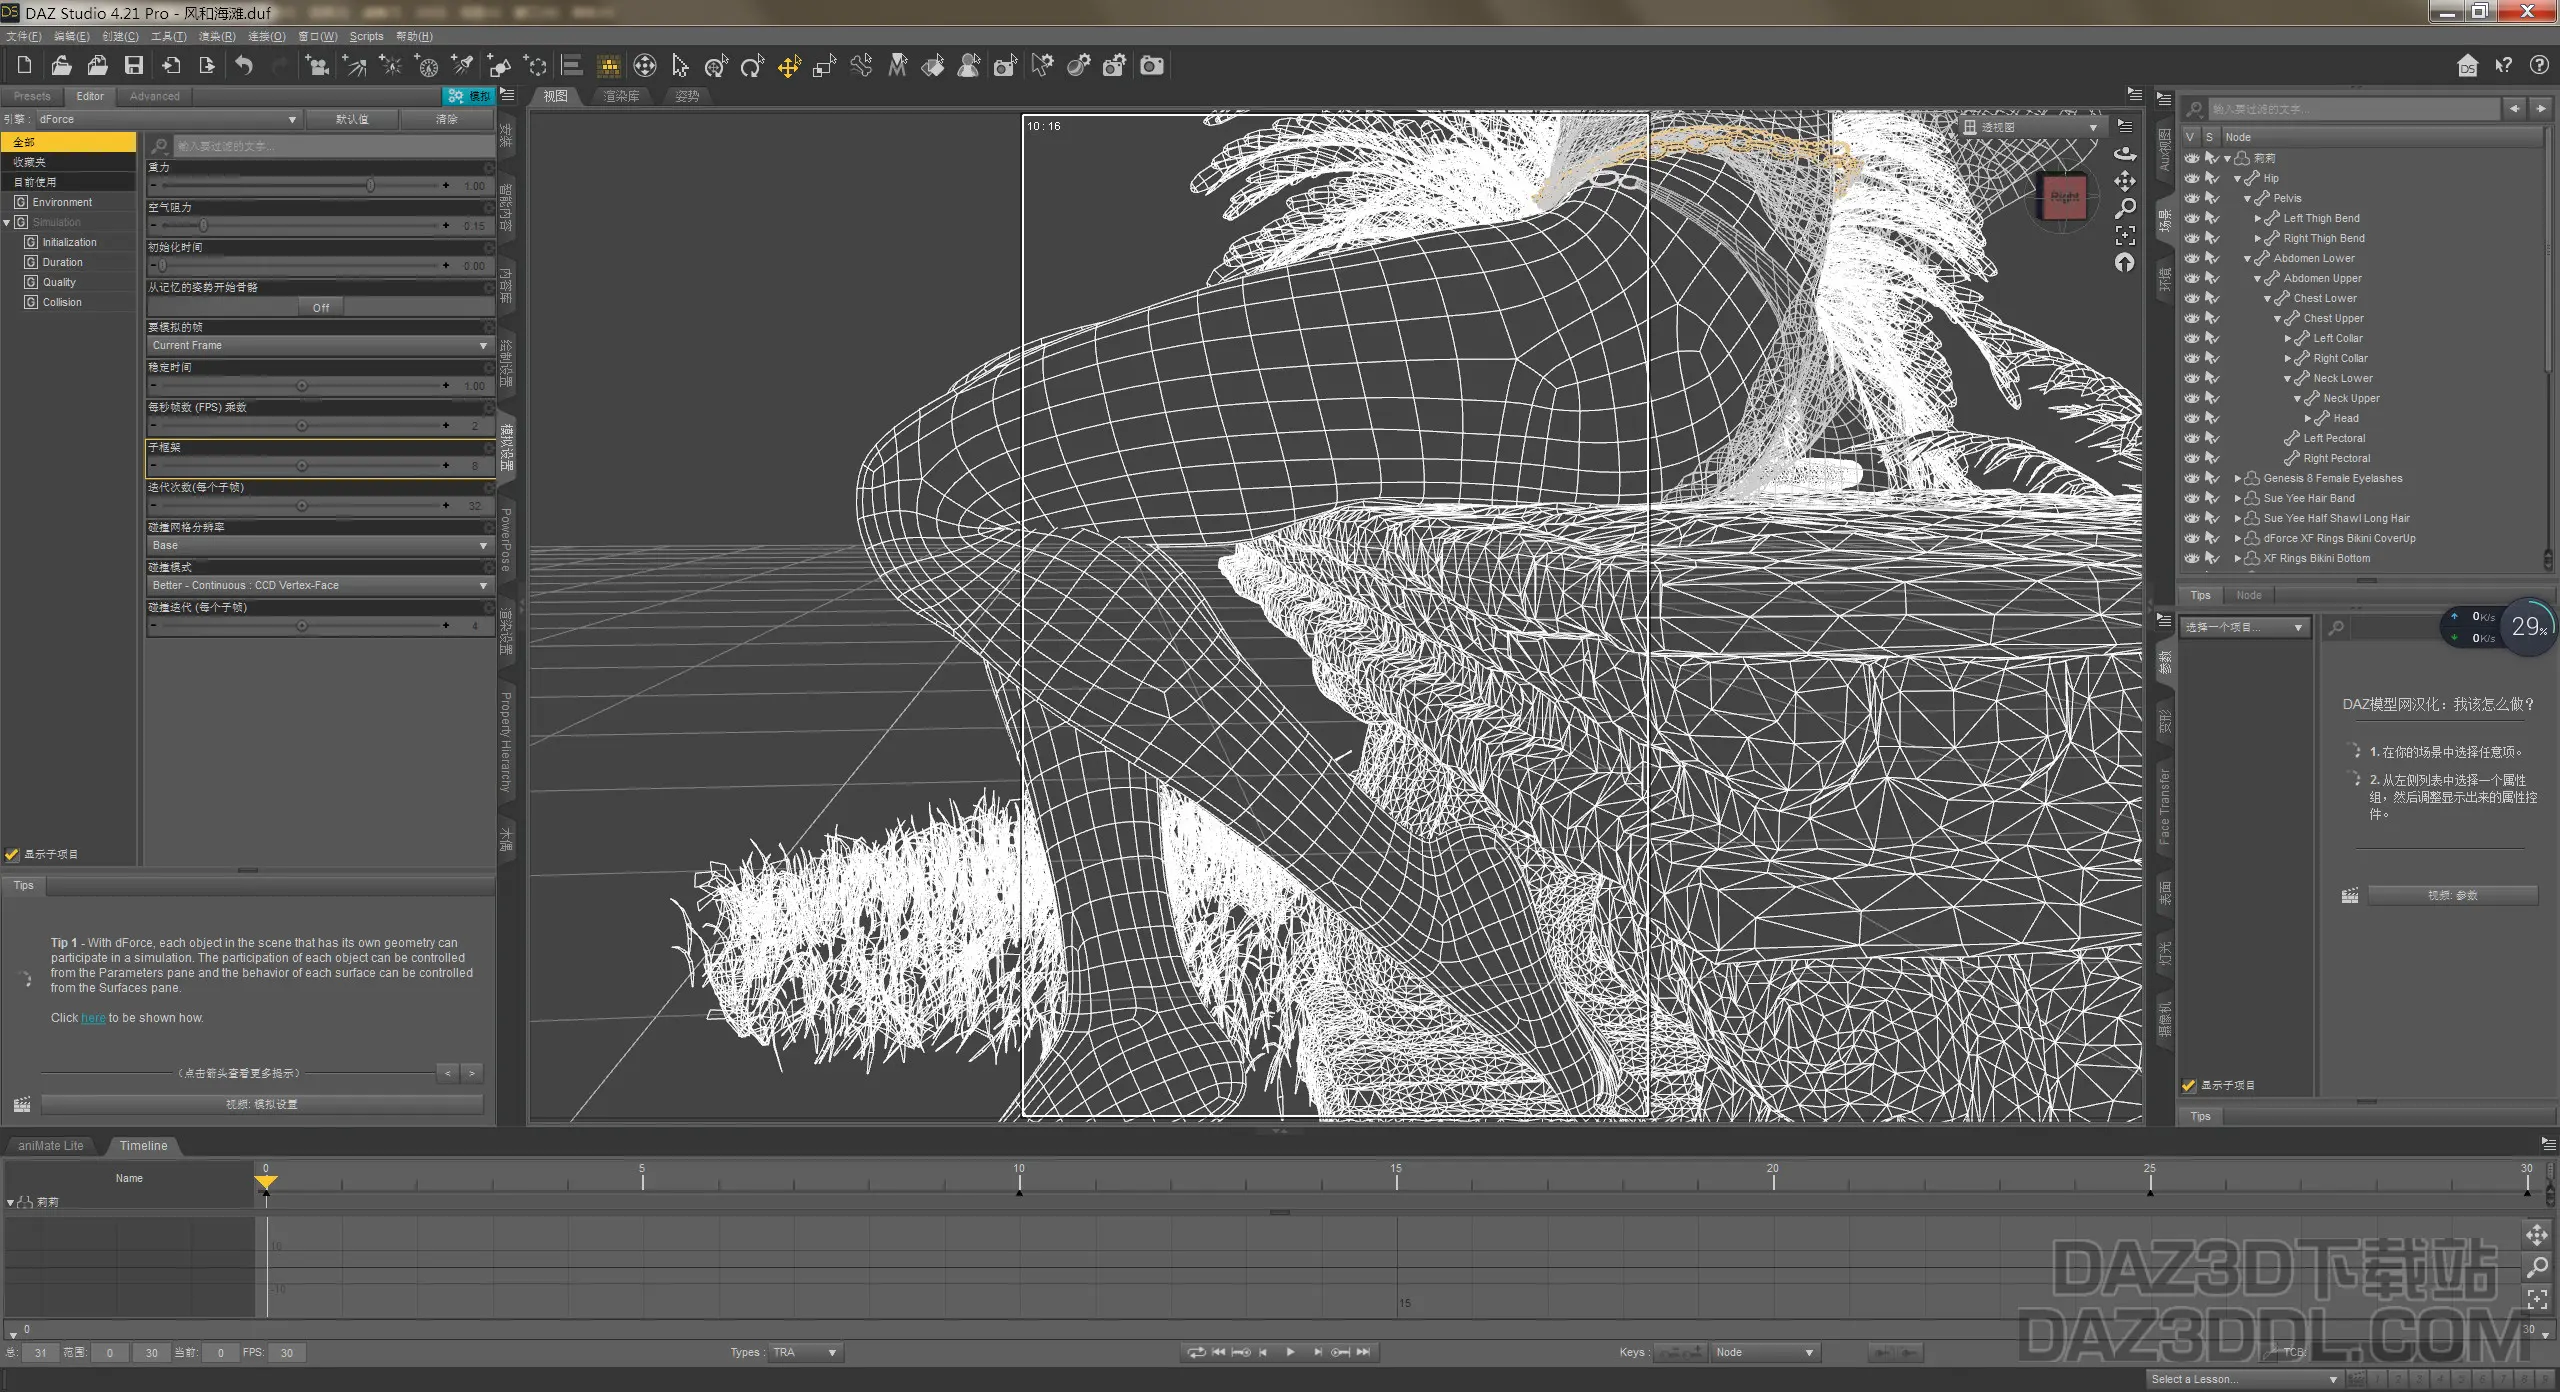Toggle visibility of Pelvis node
Screen dimensions: 2560x1392
[x=2191, y=198]
